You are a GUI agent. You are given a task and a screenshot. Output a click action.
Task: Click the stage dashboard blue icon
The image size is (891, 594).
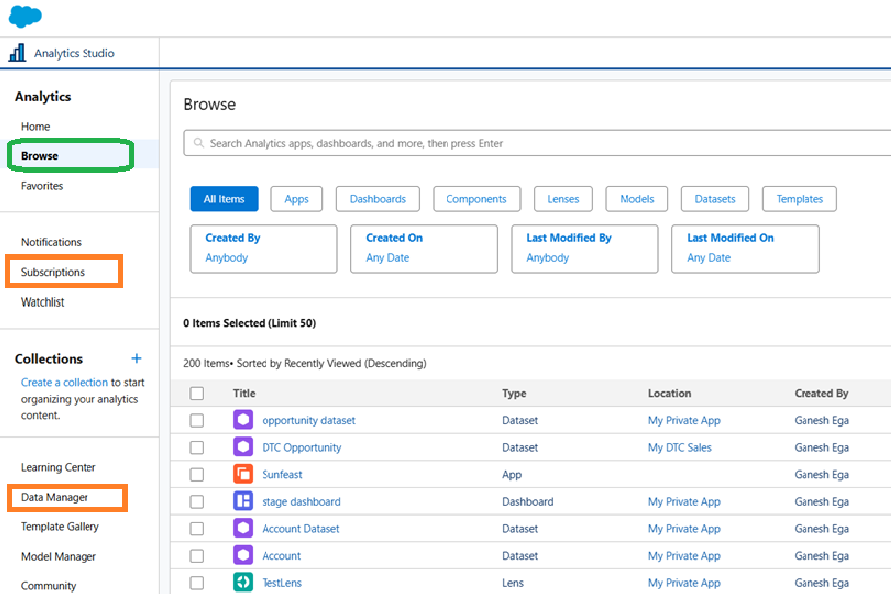(x=243, y=501)
